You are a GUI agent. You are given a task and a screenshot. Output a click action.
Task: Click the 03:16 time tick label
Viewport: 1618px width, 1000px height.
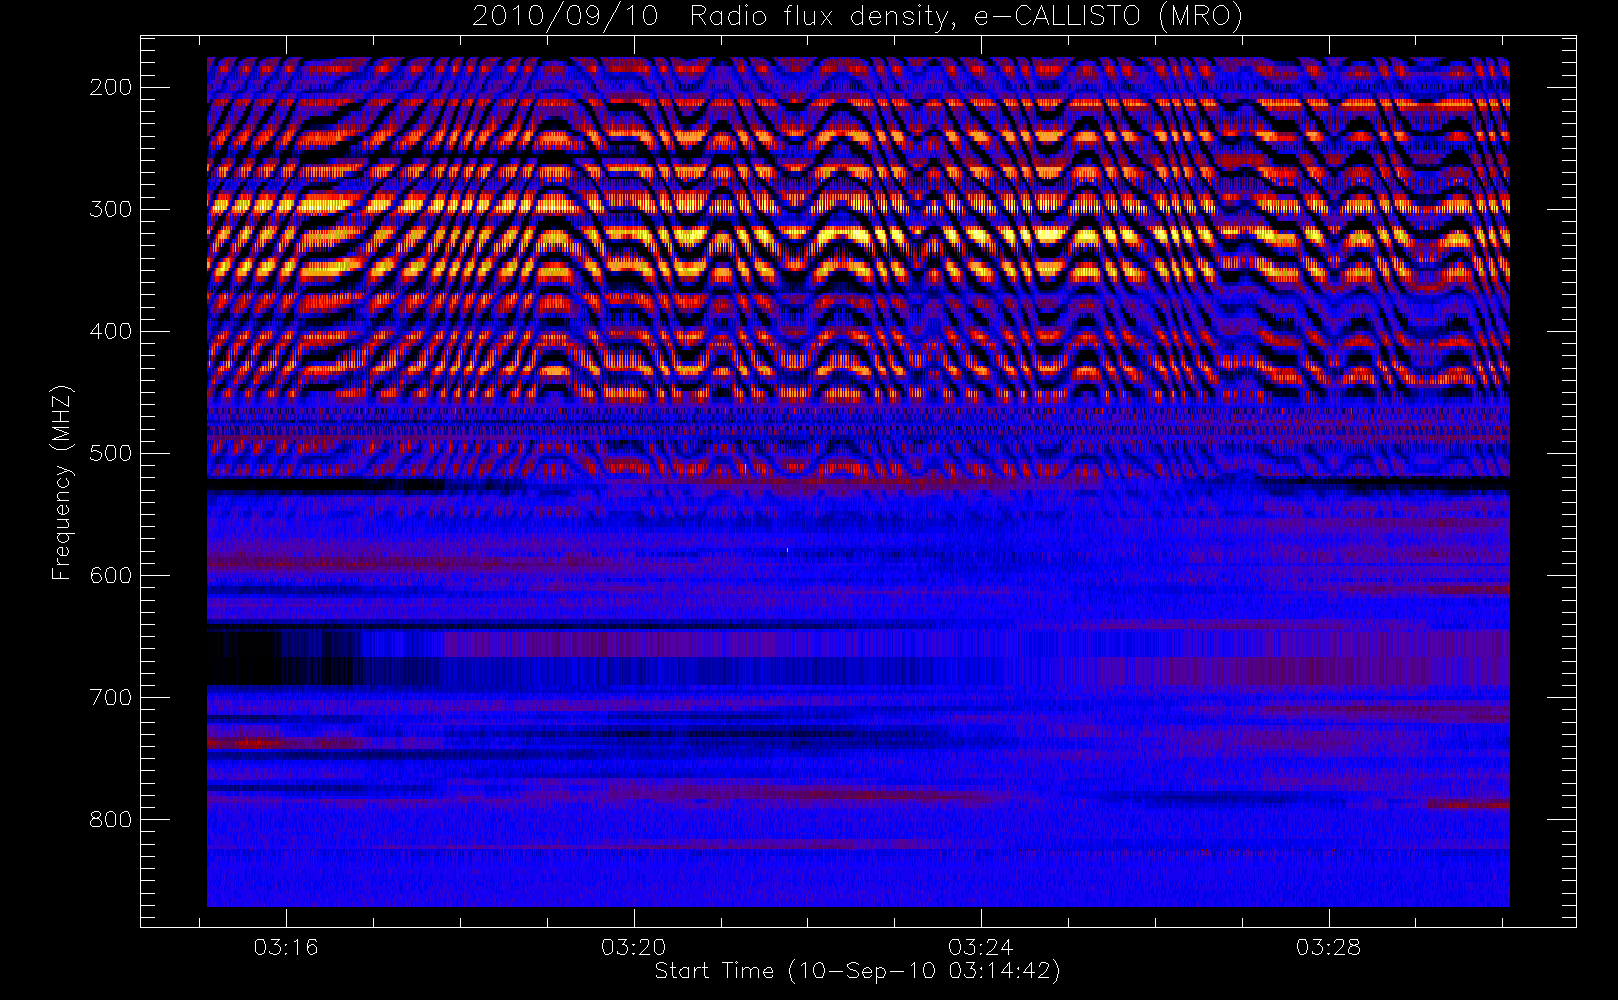tap(286, 947)
